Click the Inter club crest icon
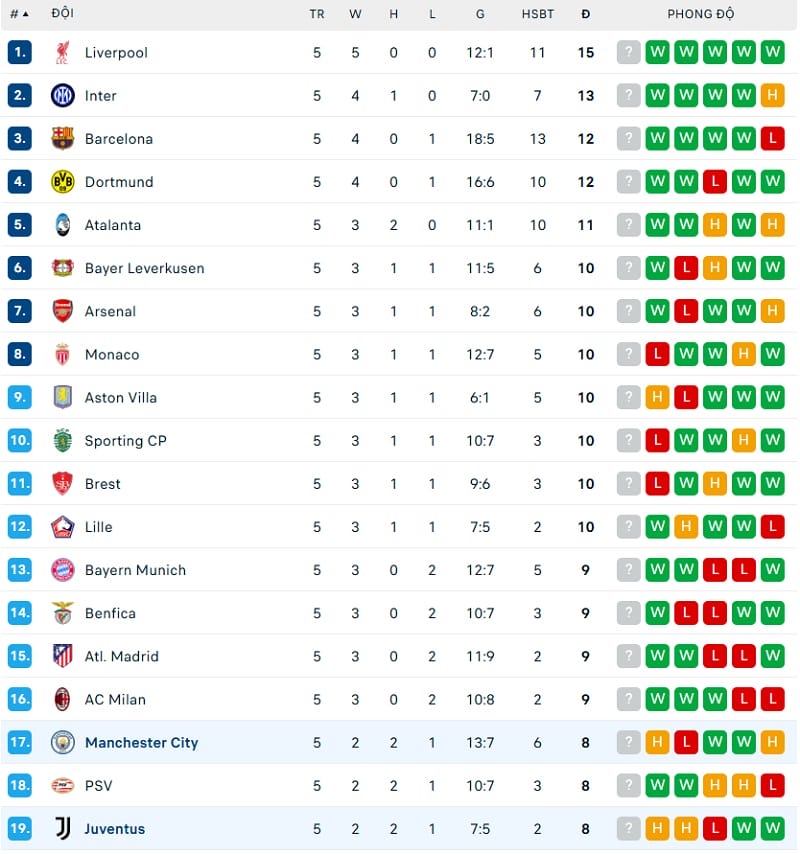The width and height of the screenshot is (800, 854). tap(63, 96)
